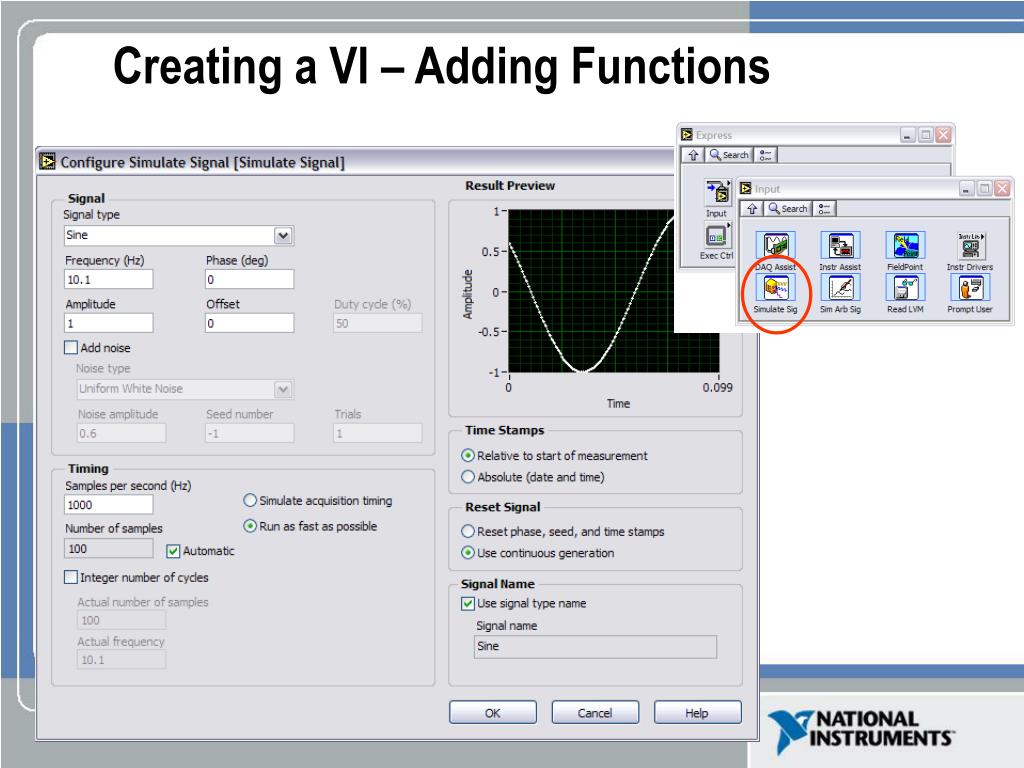Screen dimensions: 1024x768
Task: Click the up arrow in Express palette
Action: coord(693,155)
